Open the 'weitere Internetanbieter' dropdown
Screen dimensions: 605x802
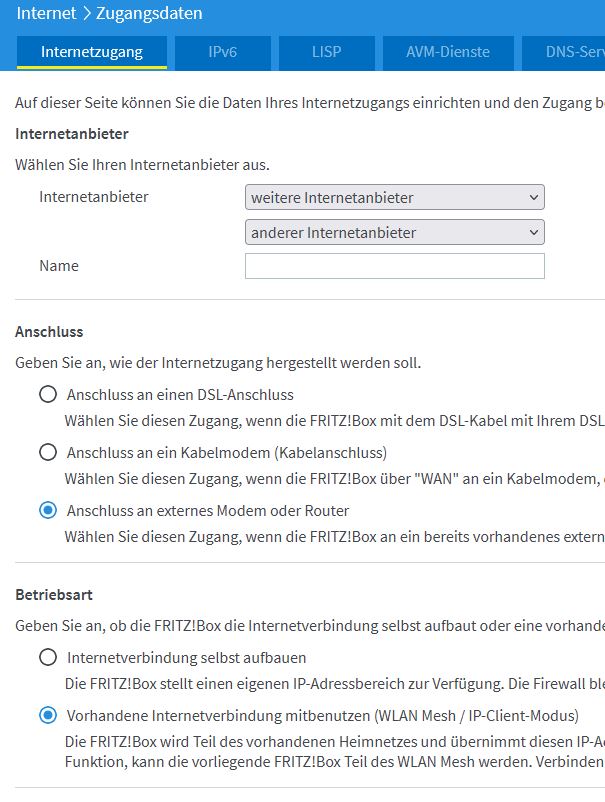tap(394, 197)
